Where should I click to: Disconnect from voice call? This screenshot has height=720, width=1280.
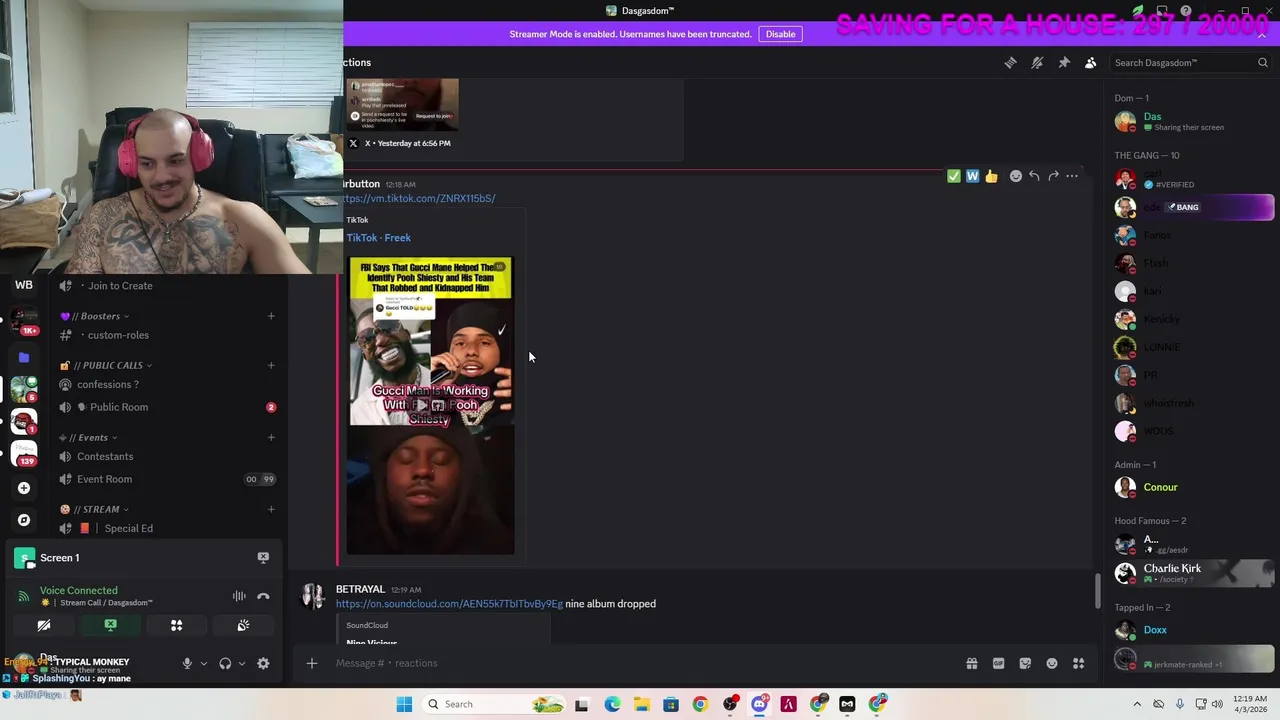point(263,596)
